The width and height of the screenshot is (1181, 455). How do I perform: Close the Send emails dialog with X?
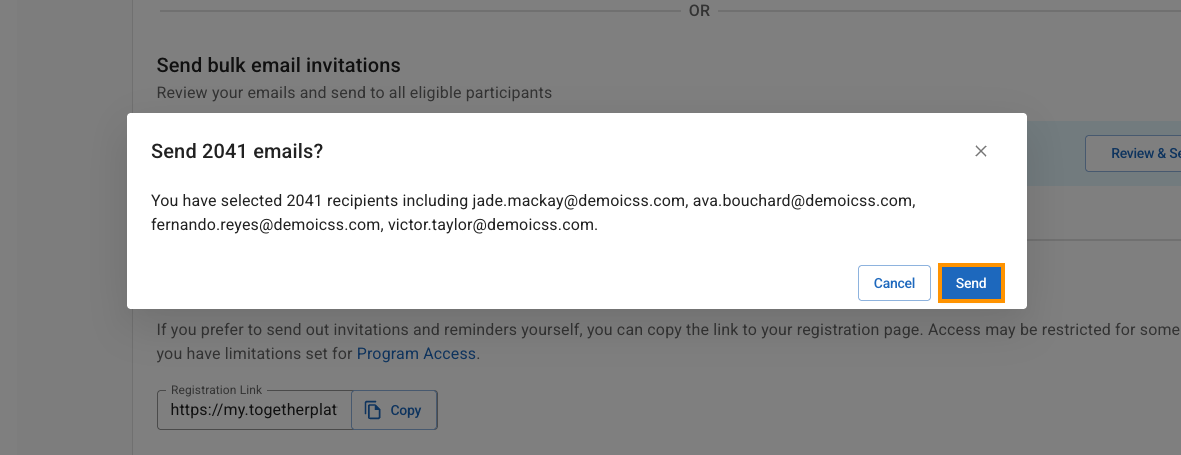click(981, 151)
